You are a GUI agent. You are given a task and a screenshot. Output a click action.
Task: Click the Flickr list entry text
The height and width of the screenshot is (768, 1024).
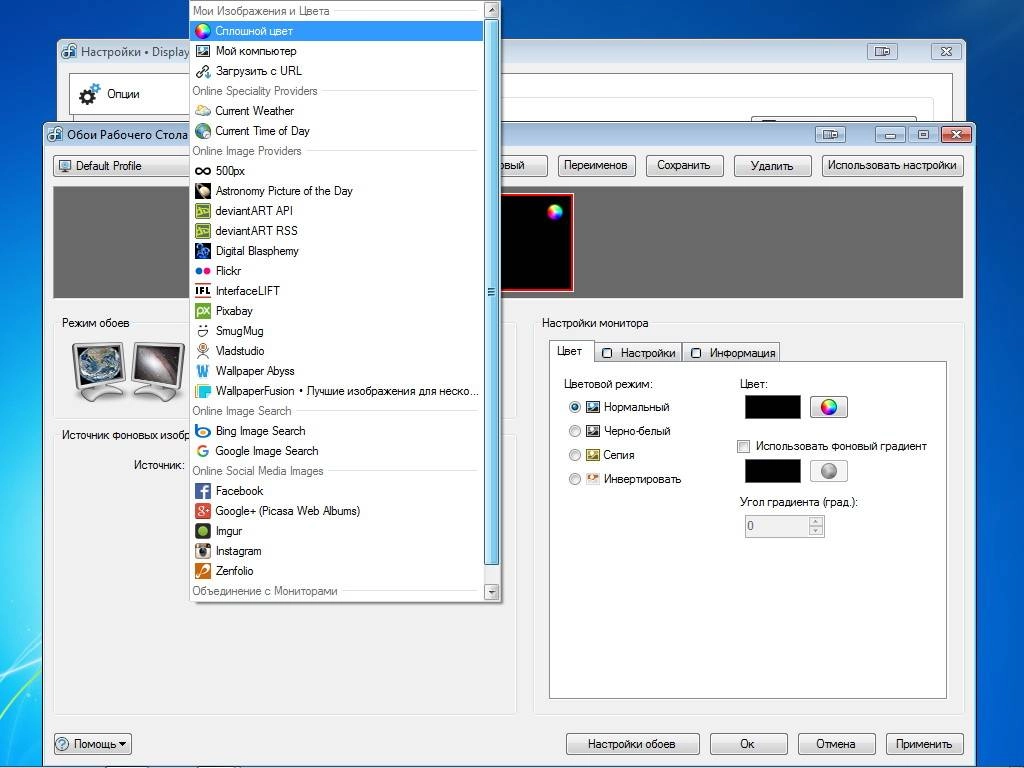(x=228, y=271)
